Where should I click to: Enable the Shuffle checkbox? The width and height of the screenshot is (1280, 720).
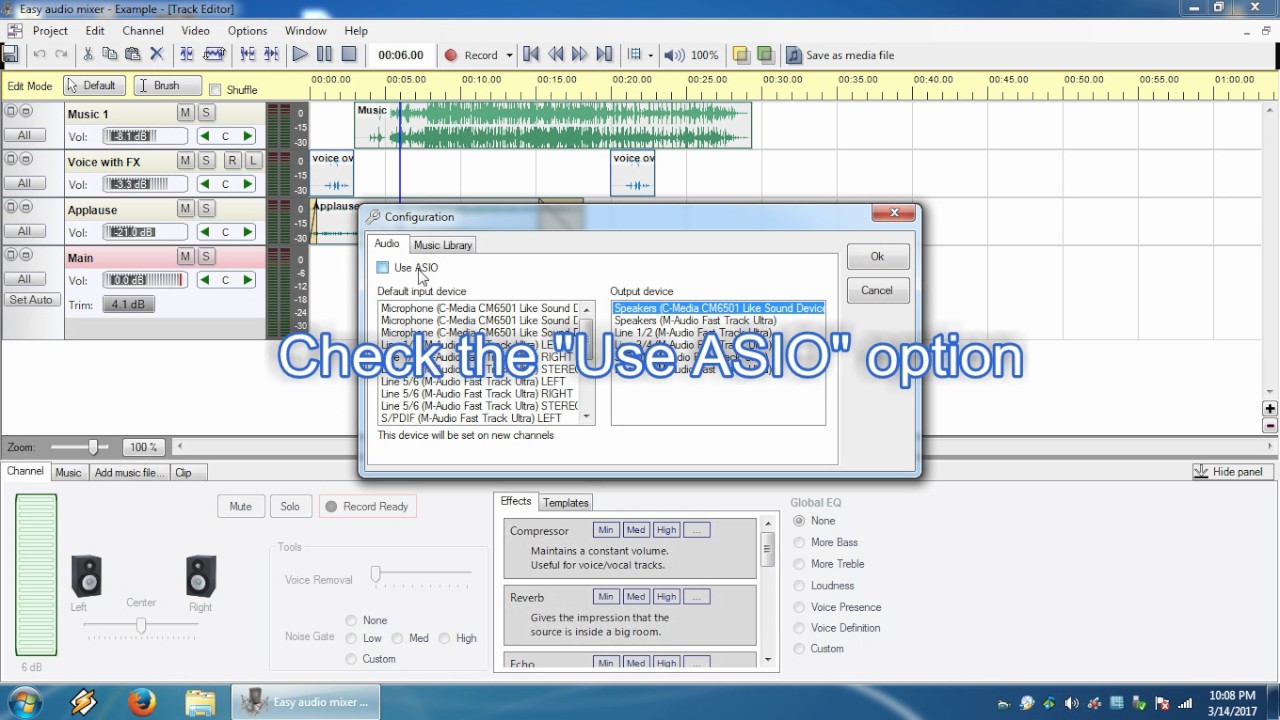[x=215, y=90]
